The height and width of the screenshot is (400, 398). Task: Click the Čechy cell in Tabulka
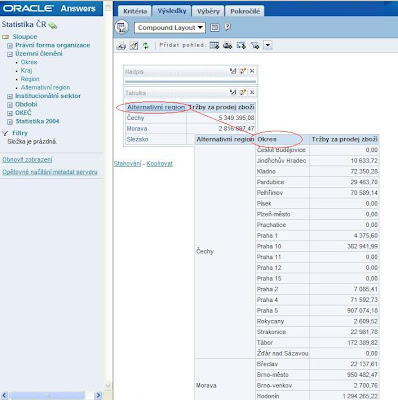tap(155, 118)
